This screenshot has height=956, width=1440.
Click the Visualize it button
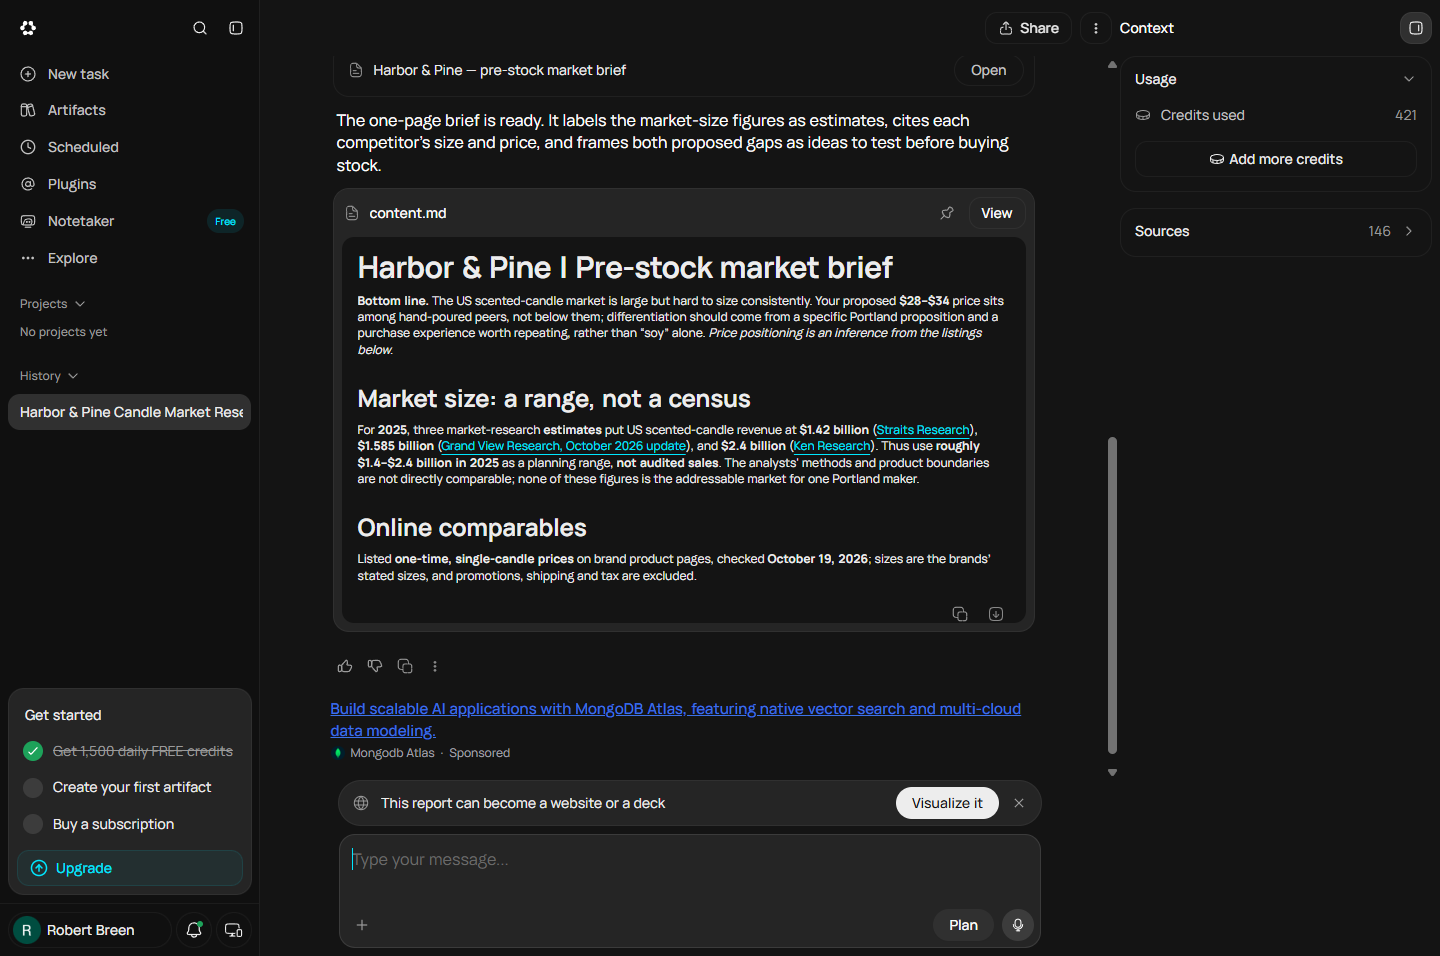point(947,803)
